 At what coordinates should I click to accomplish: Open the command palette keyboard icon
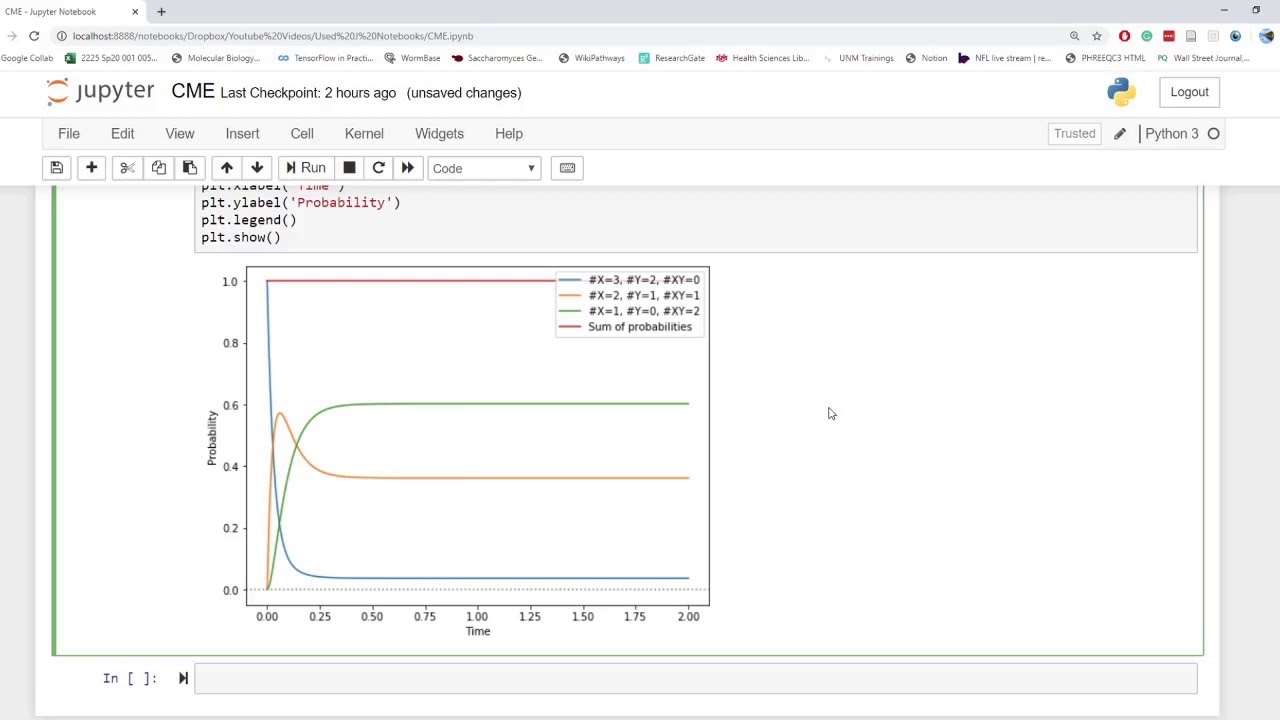tap(567, 168)
